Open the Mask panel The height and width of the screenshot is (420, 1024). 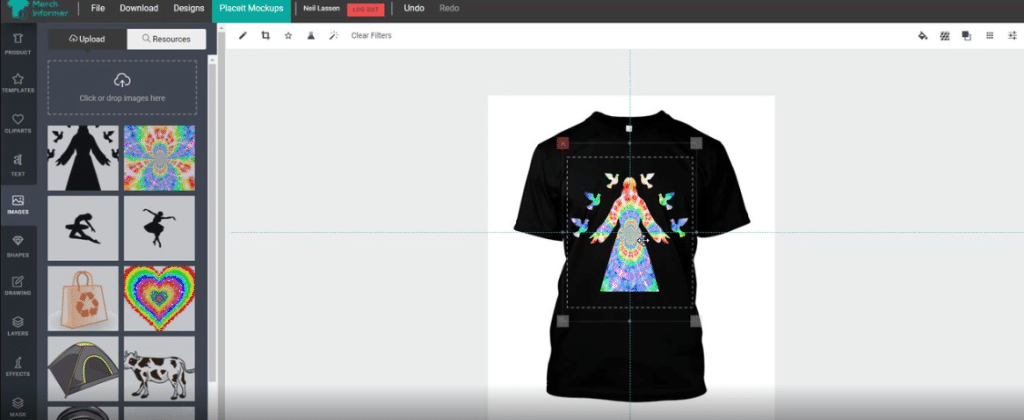point(18,407)
